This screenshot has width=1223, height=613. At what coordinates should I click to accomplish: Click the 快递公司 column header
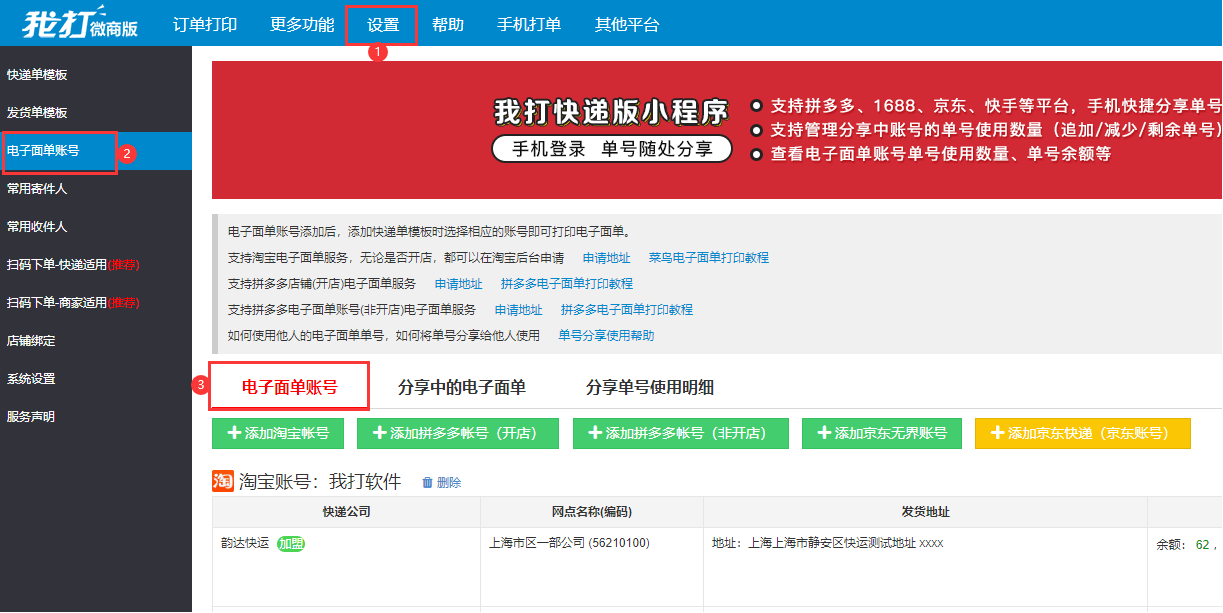click(347, 512)
